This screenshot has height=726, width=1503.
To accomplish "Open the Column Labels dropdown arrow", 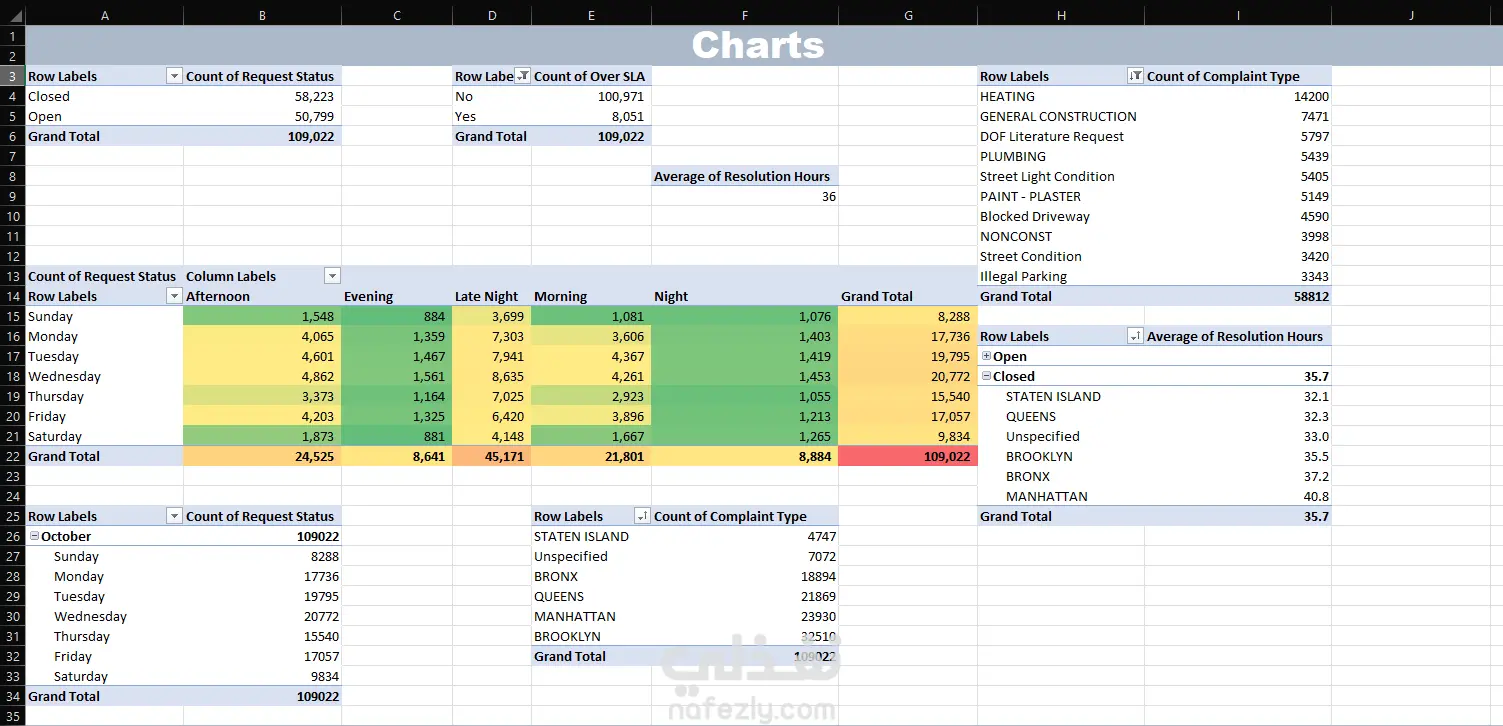I will [x=332, y=276].
